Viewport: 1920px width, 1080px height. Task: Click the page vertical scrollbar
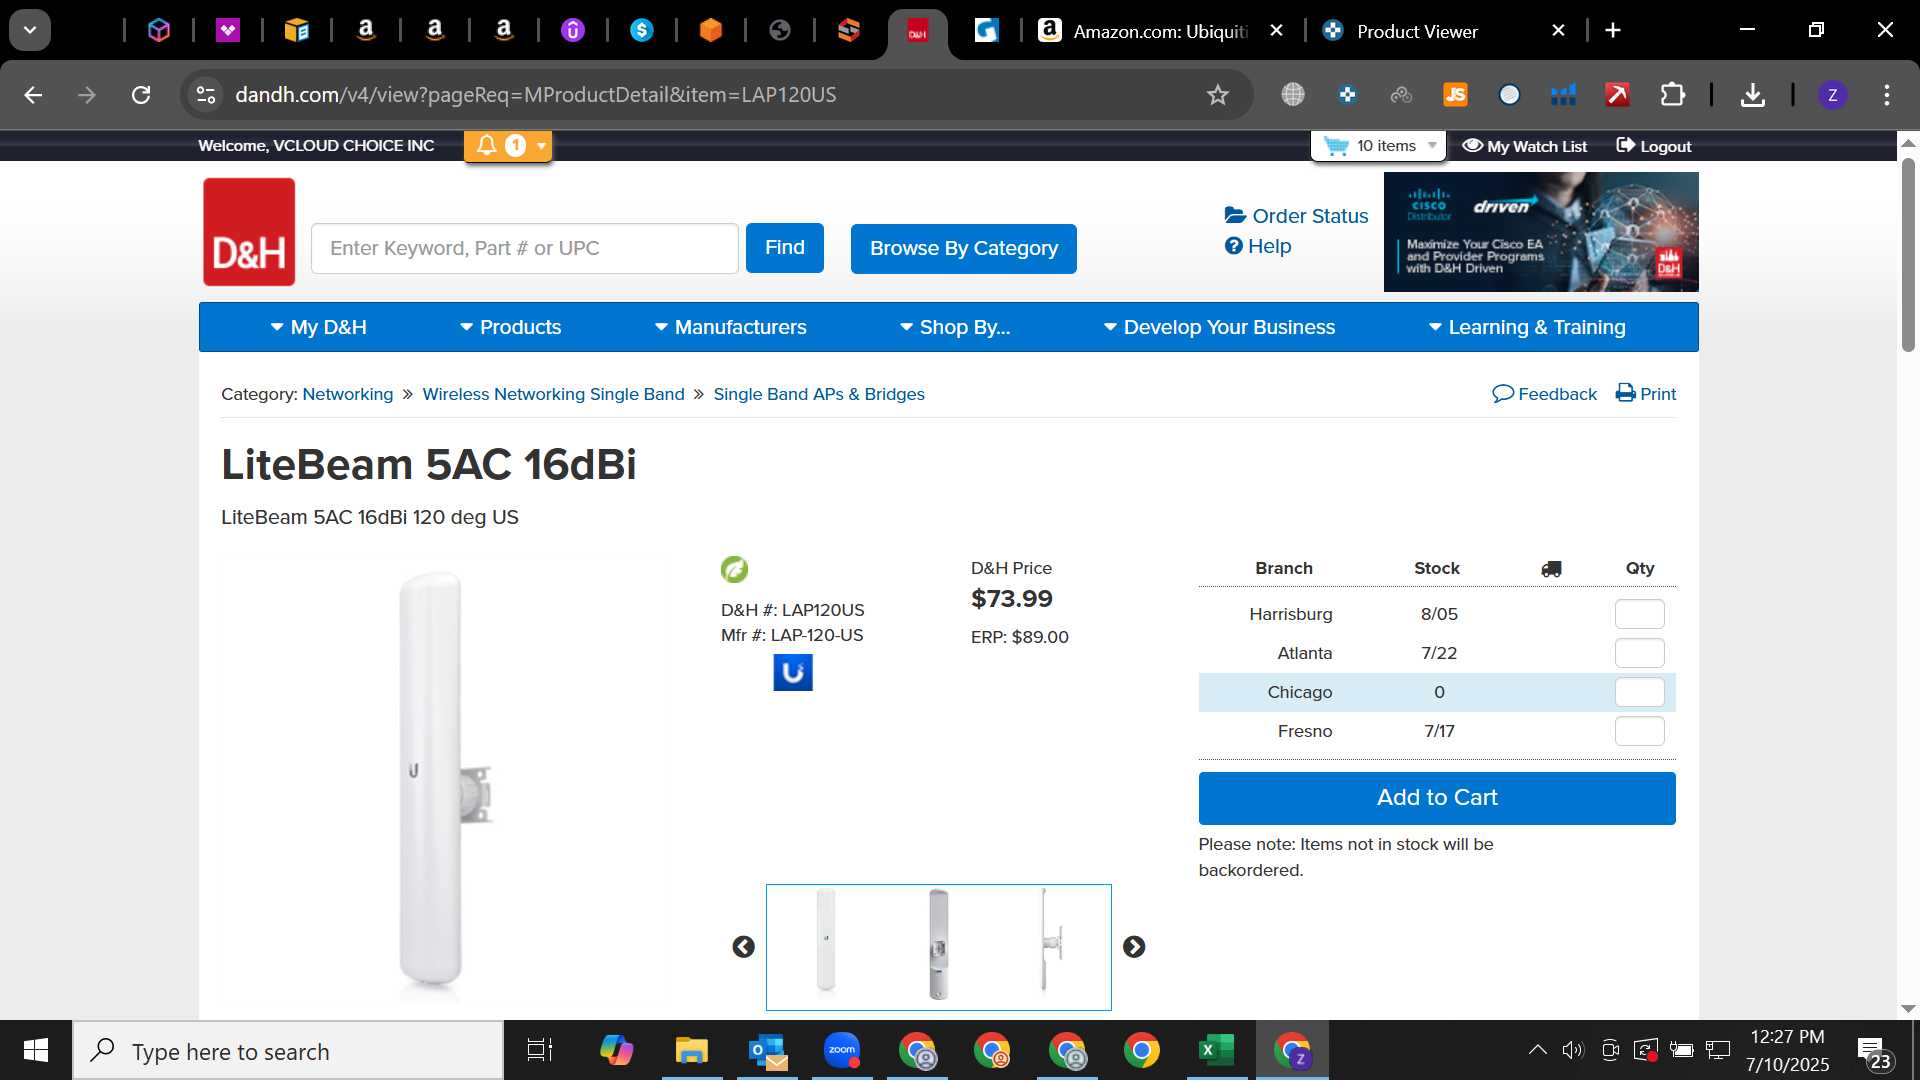coord(1908,255)
